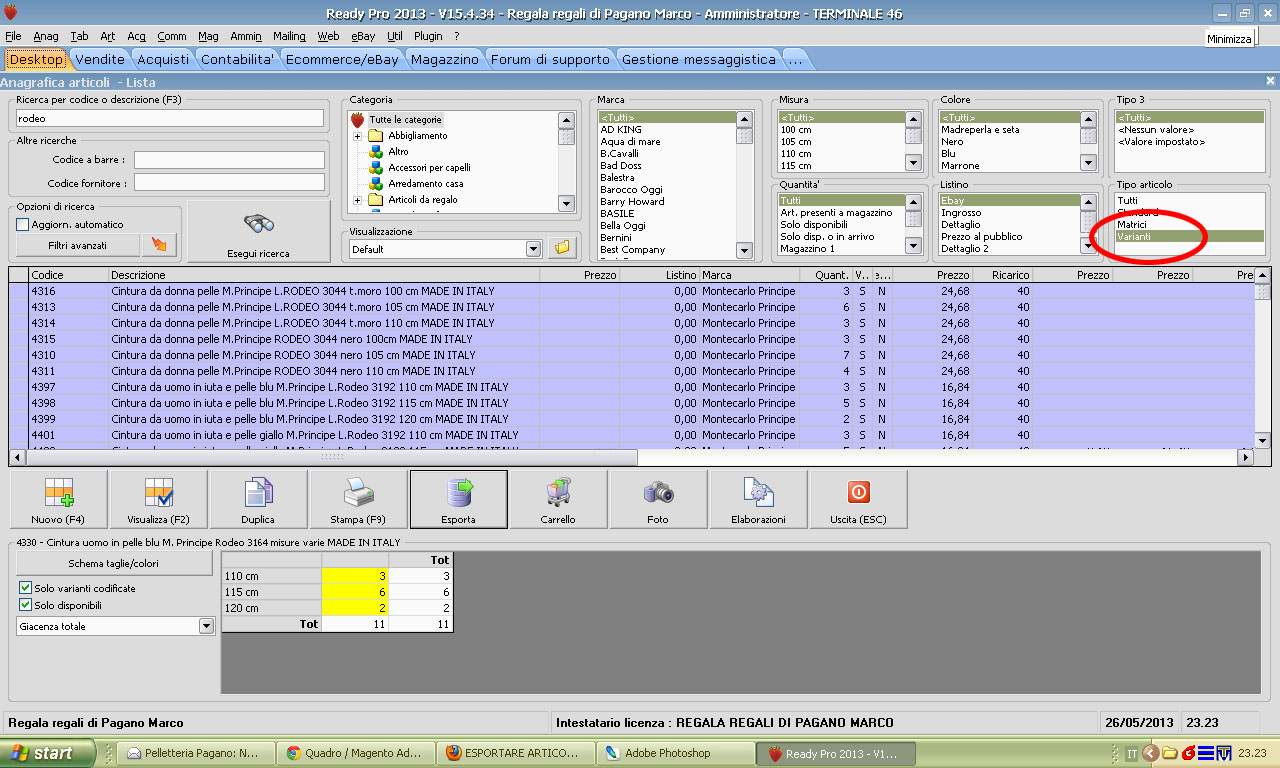Select the Arredamento casa category
The height and width of the screenshot is (768, 1280).
pos(426,184)
